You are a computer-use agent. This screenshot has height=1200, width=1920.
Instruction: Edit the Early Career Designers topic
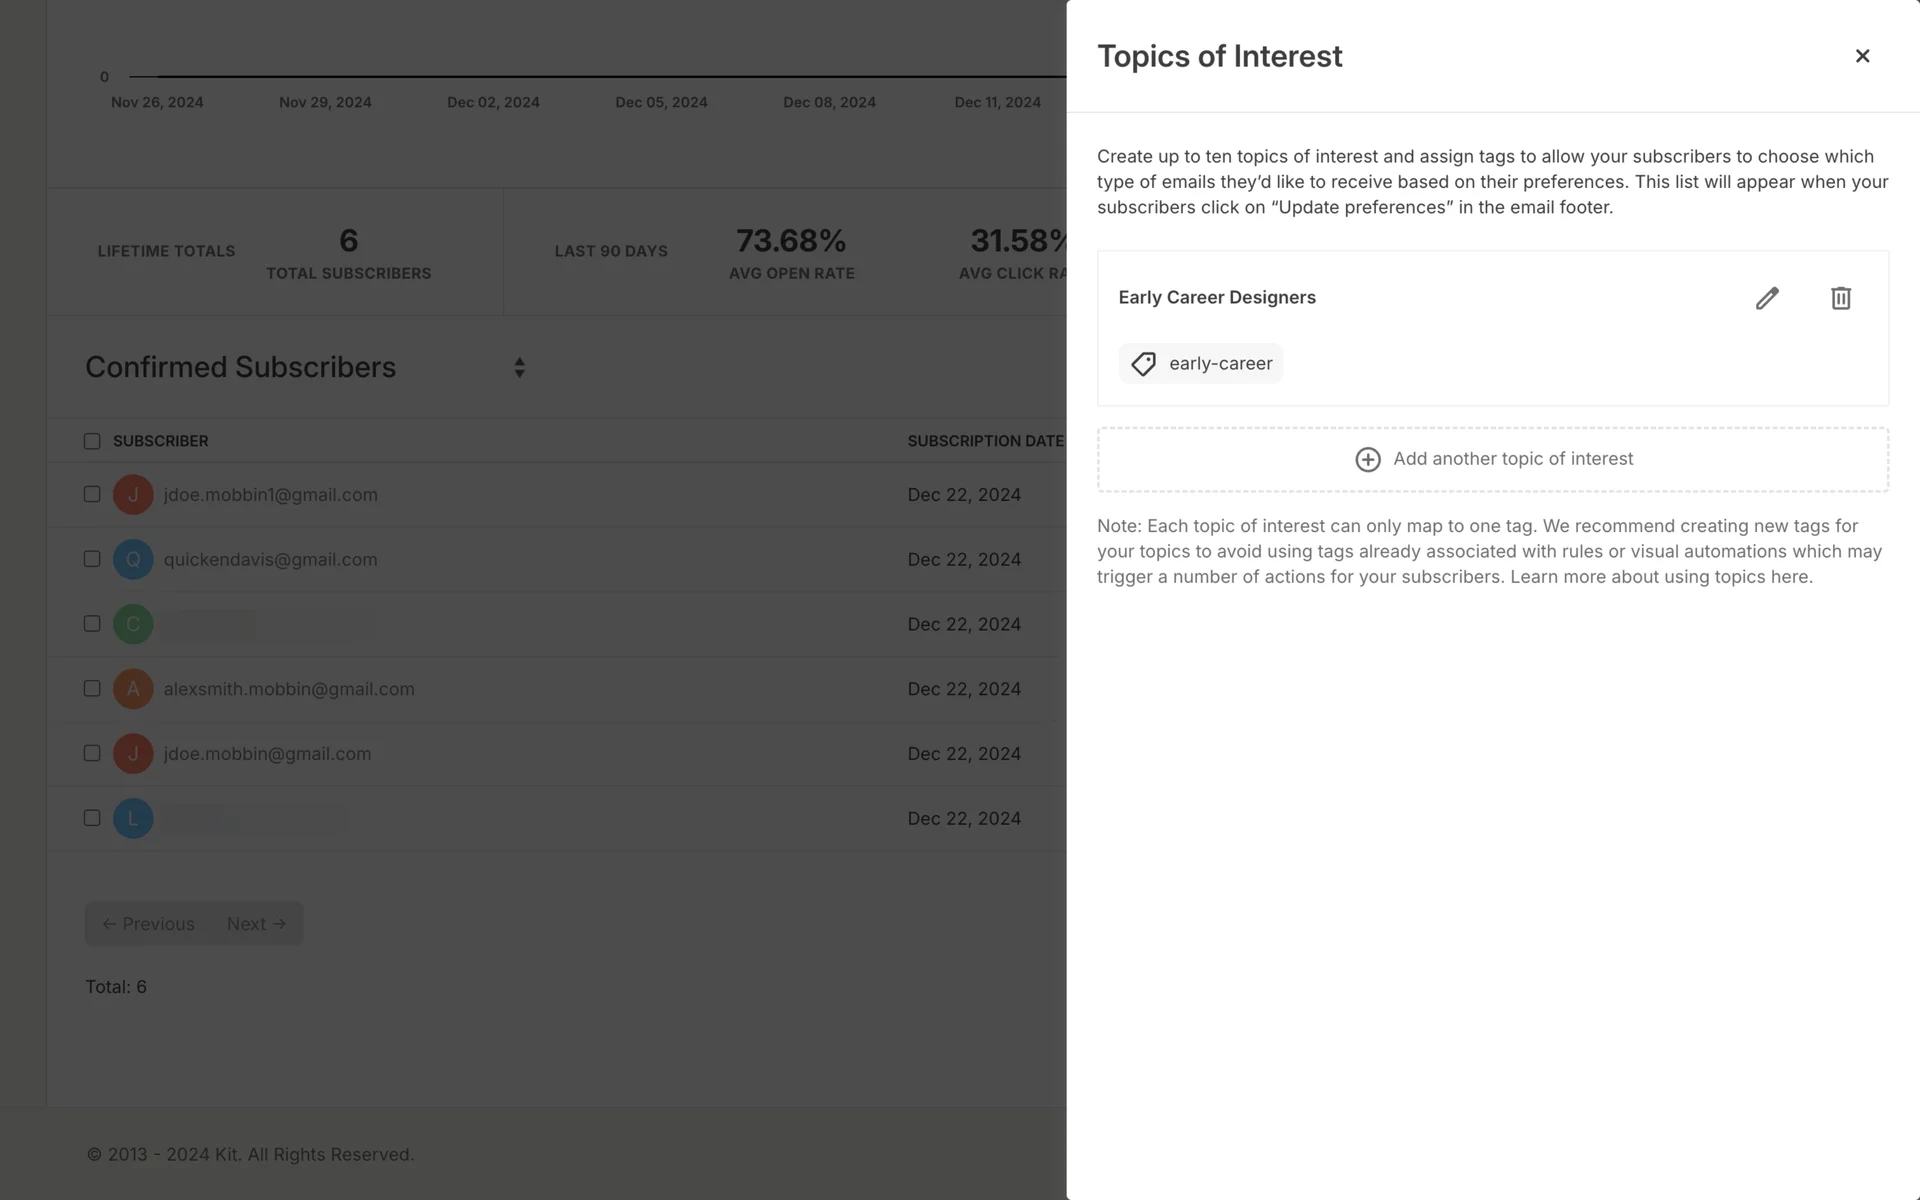point(1767,298)
